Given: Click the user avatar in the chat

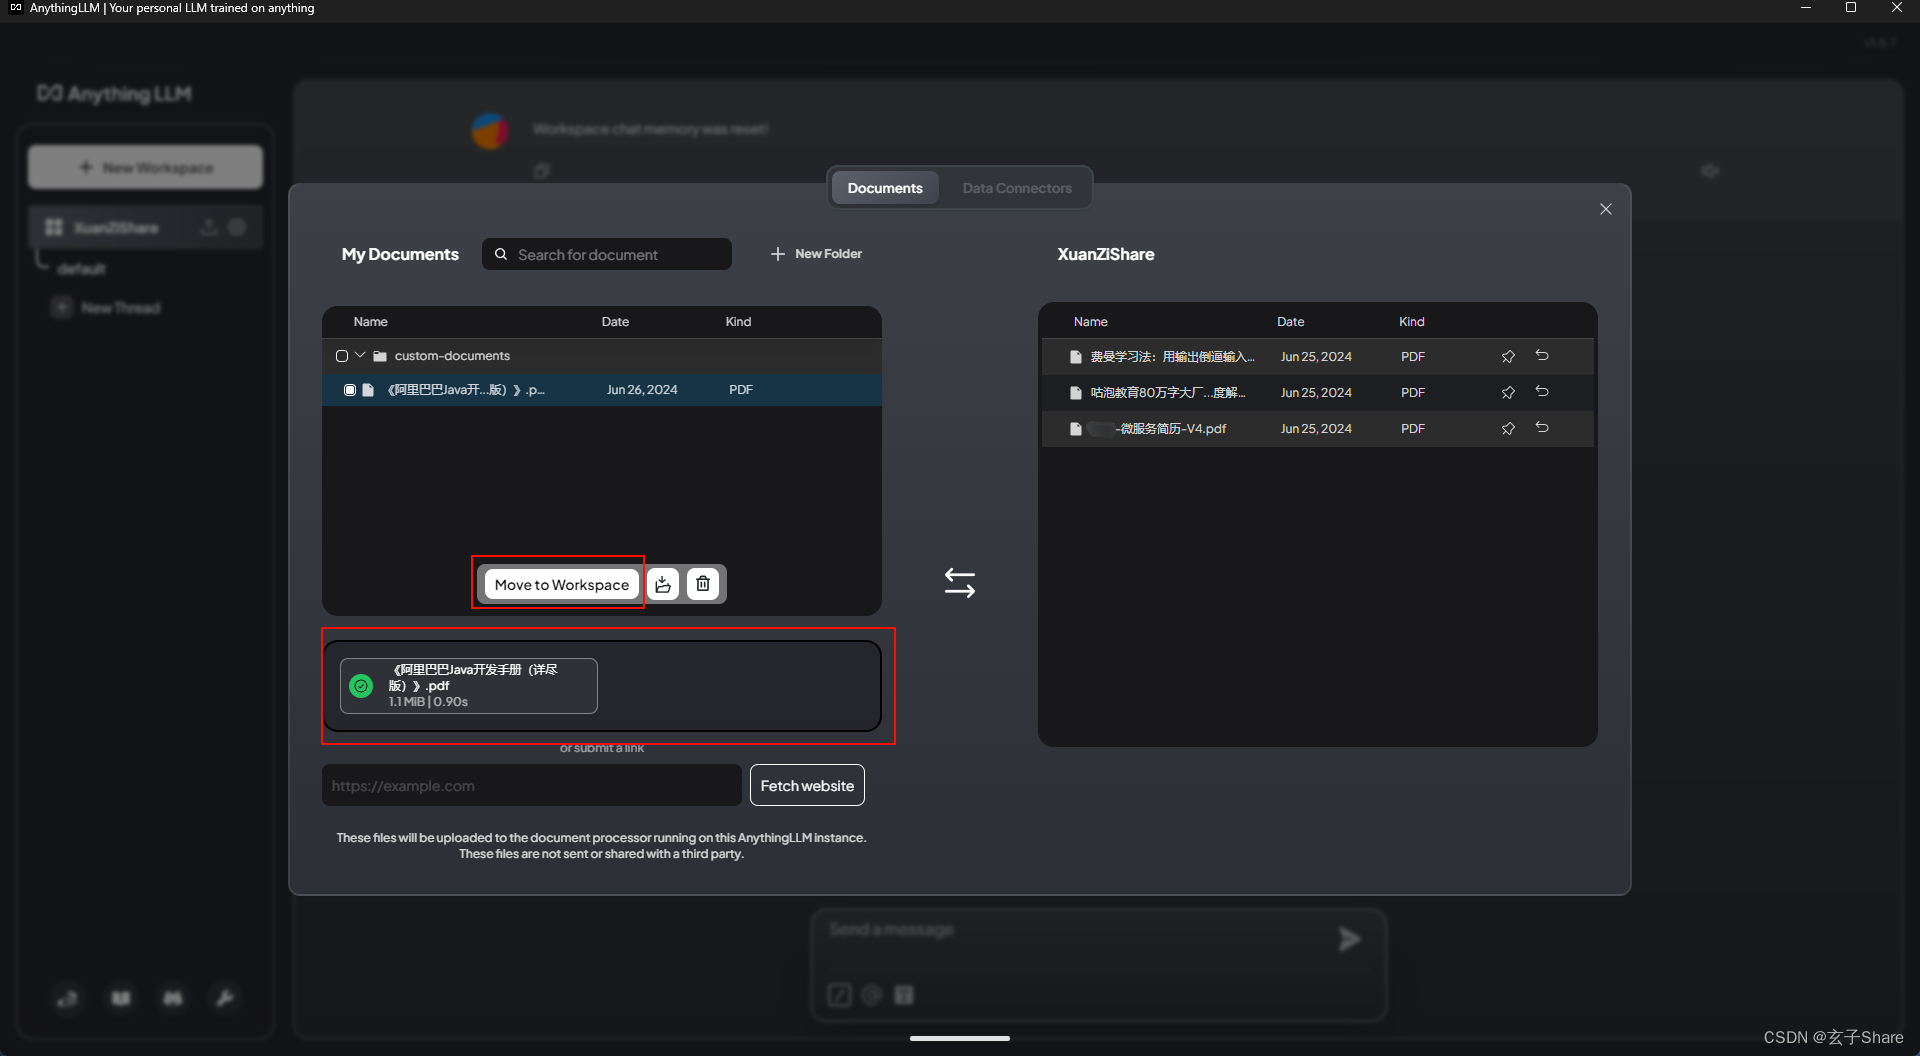Looking at the screenshot, I should pos(490,131).
